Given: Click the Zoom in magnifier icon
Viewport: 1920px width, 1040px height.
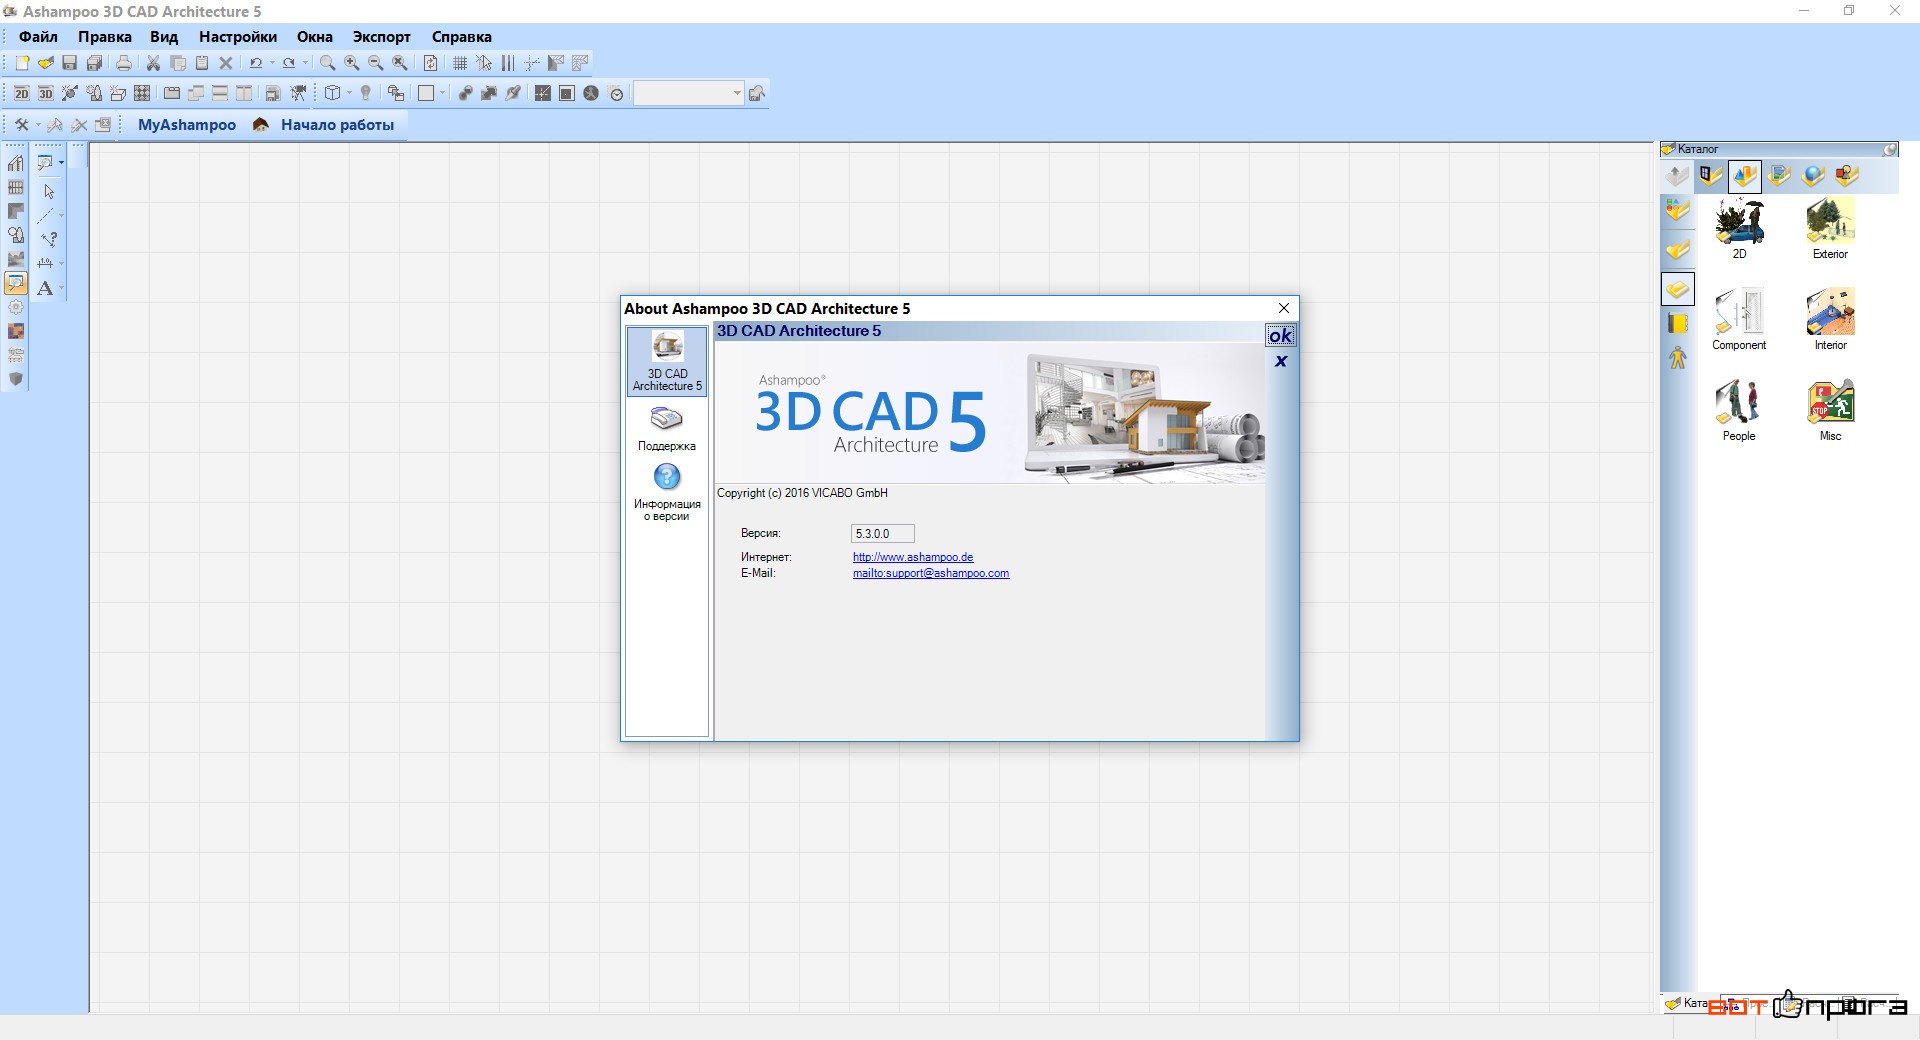Looking at the screenshot, I should pos(352,63).
